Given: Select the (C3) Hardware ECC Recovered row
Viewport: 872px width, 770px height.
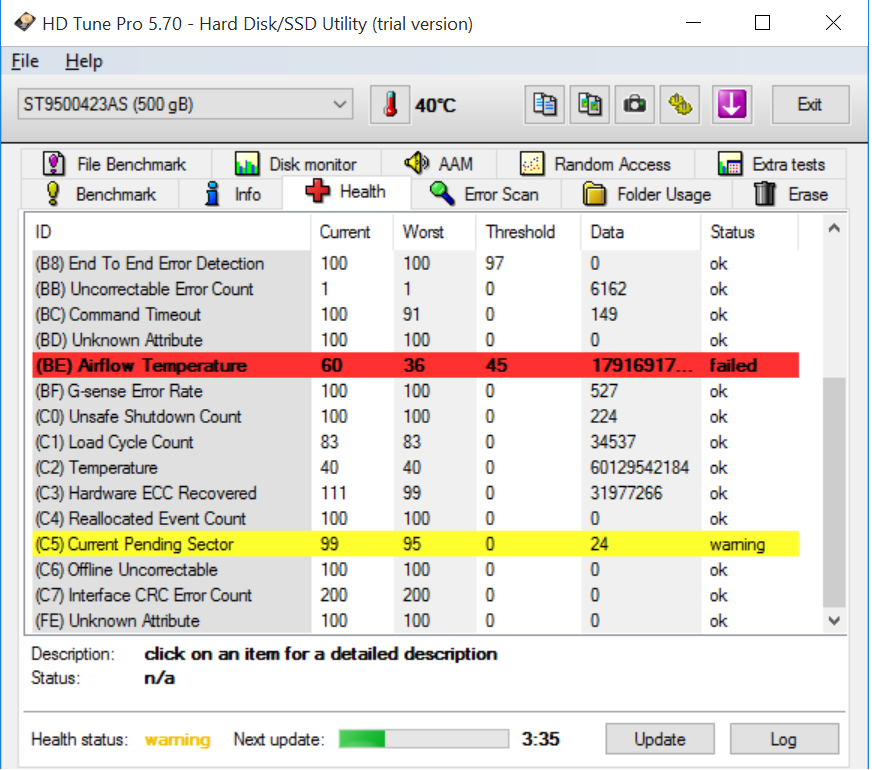Looking at the screenshot, I should tap(416, 493).
